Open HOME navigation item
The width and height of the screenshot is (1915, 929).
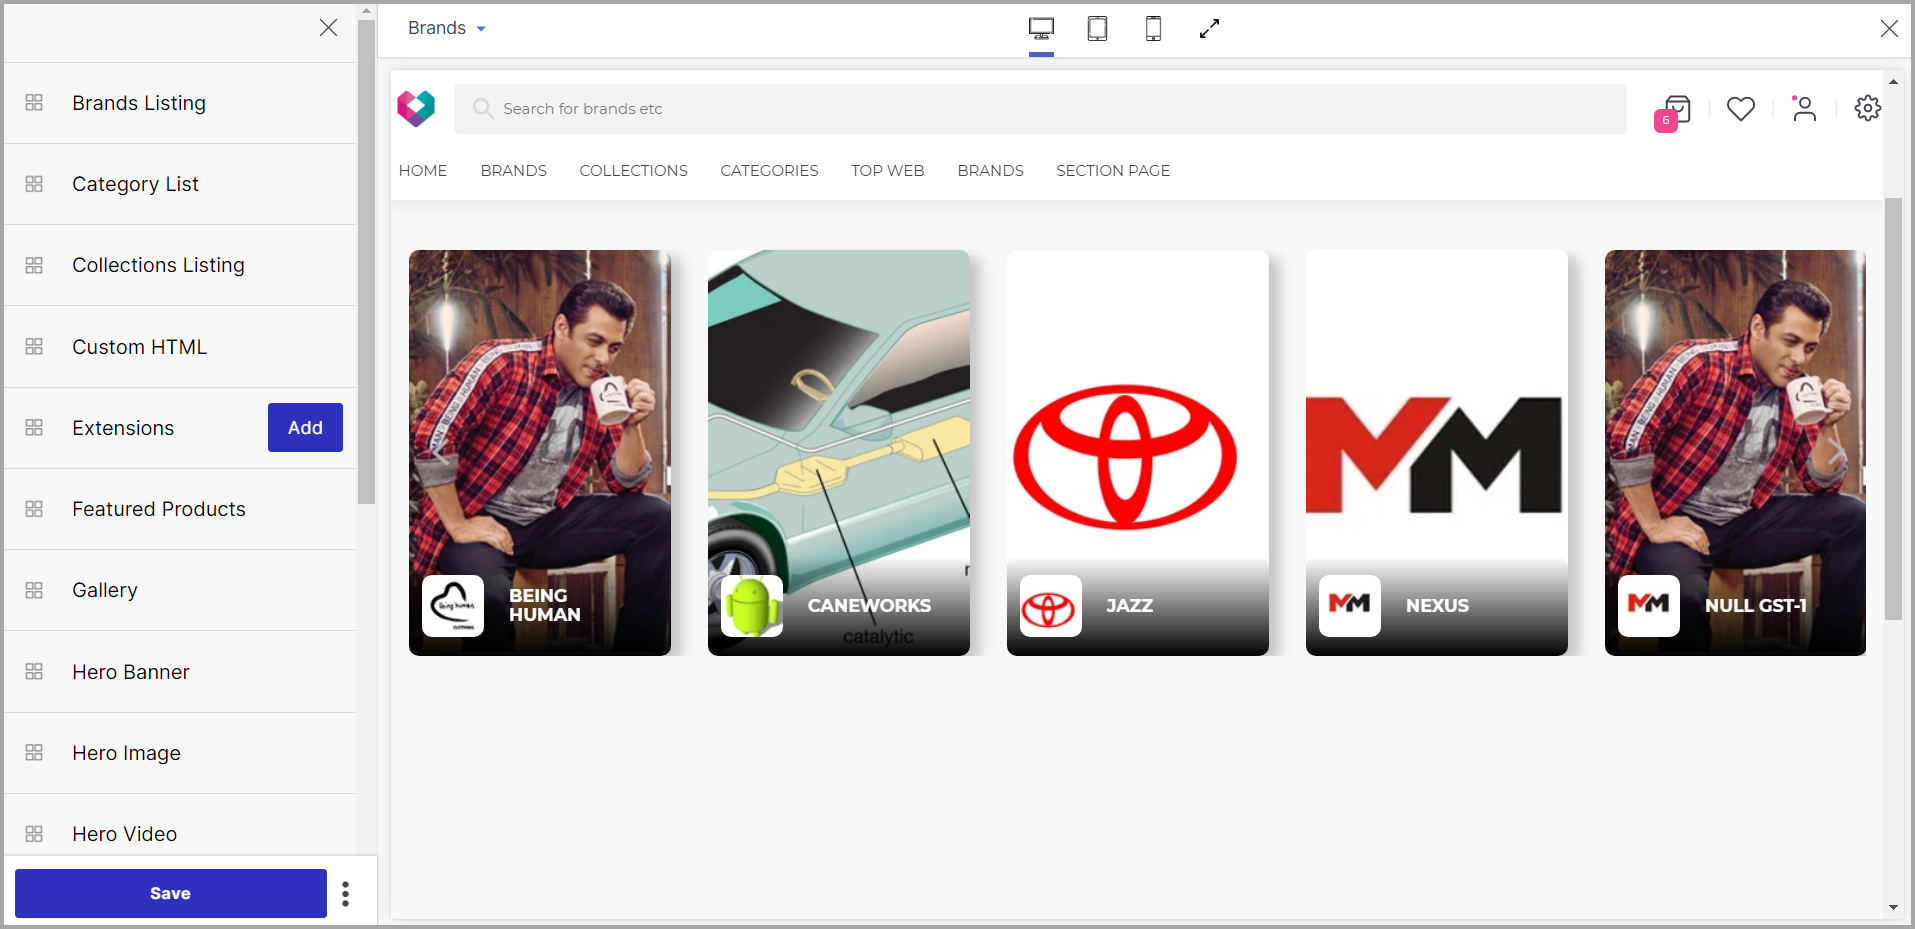pyautogui.click(x=423, y=171)
